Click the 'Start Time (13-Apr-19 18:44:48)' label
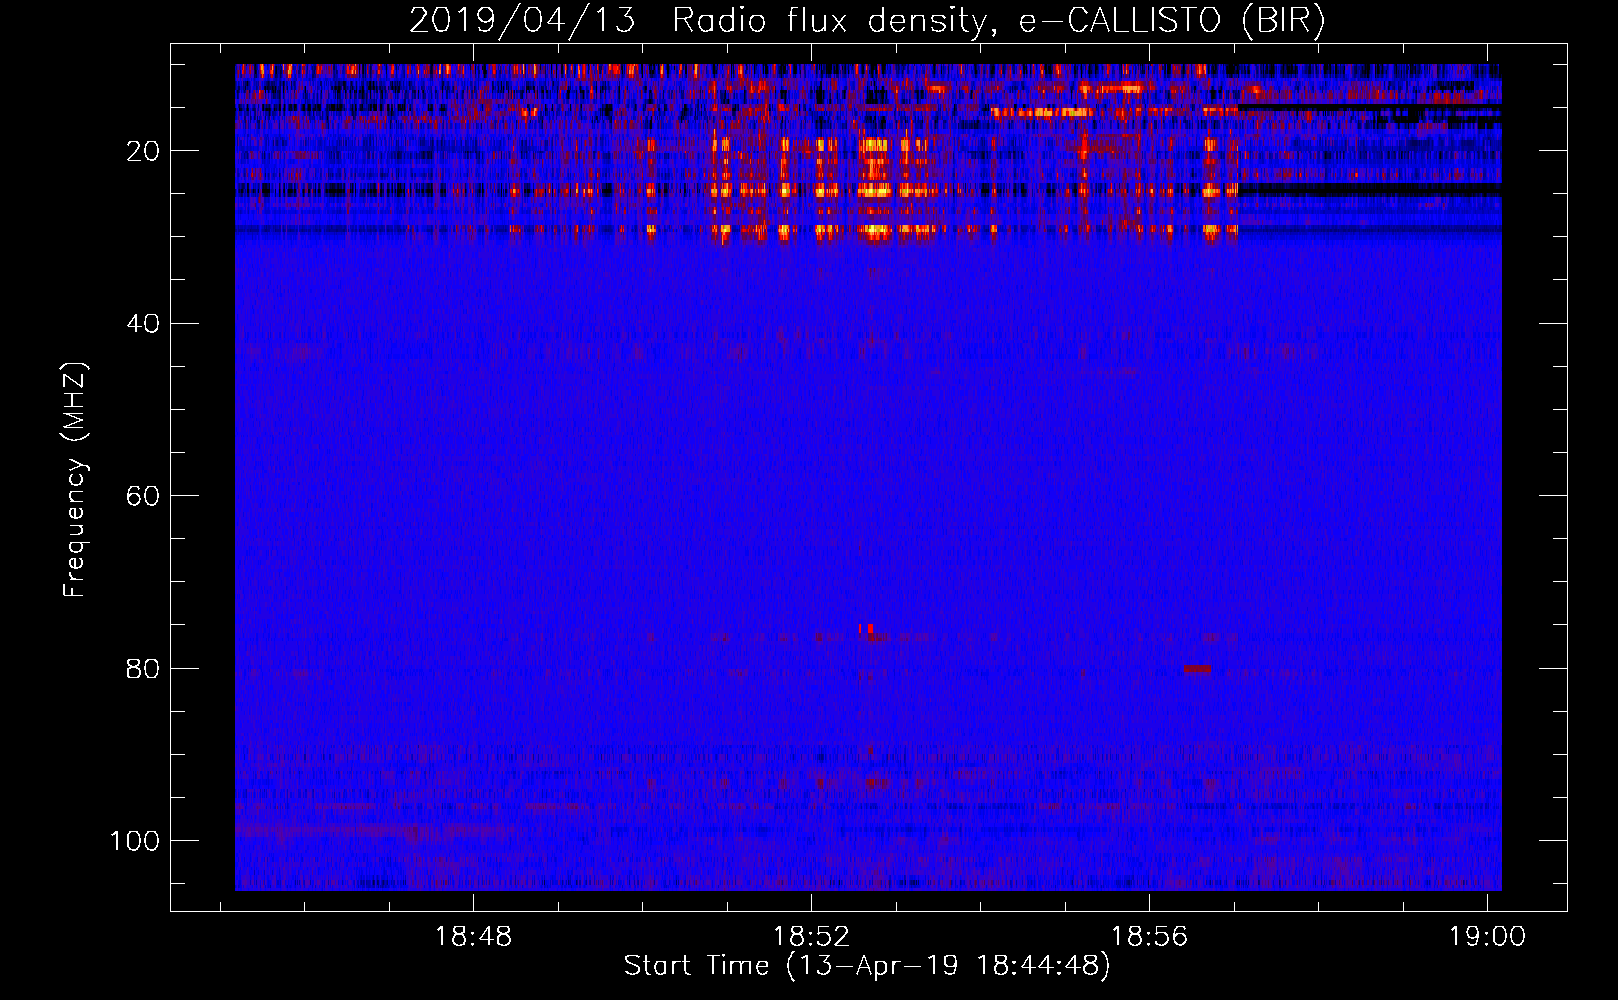 (867, 966)
